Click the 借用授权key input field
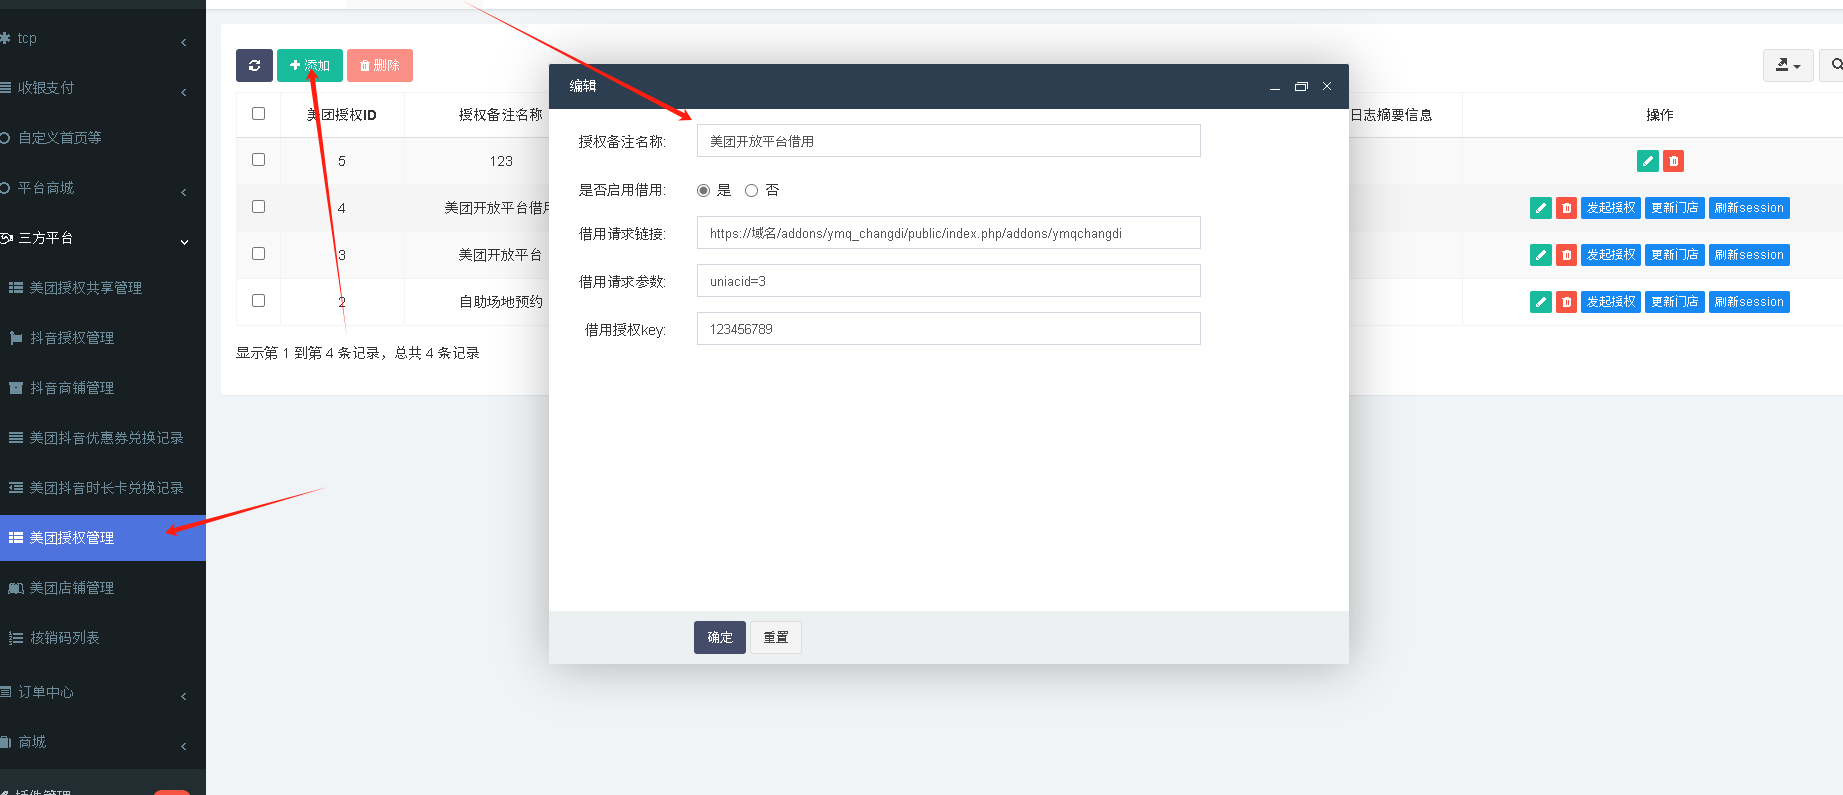This screenshot has height=795, width=1843. point(948,329)
